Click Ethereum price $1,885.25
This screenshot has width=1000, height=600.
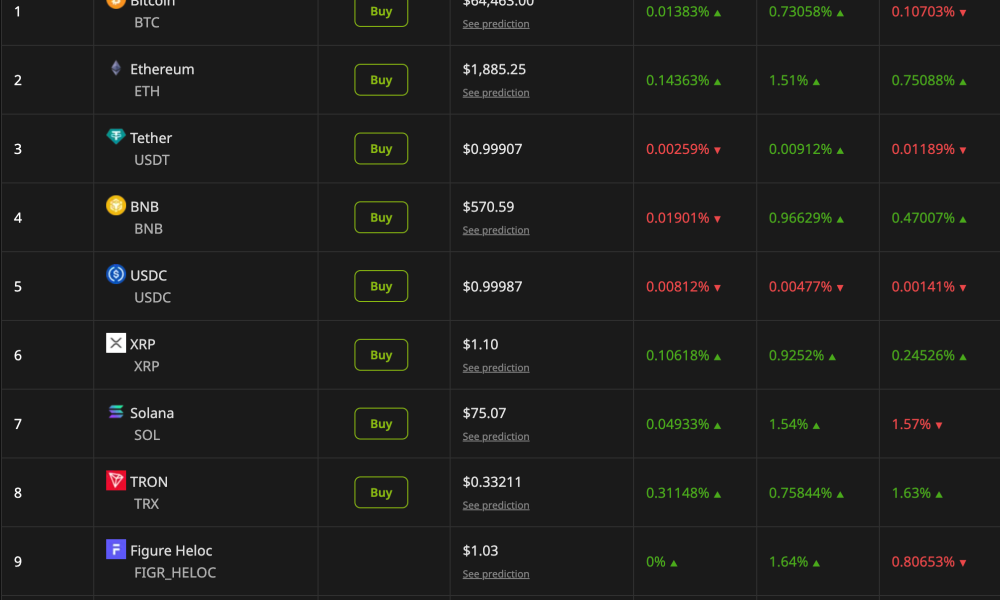[x=494, y=70]
